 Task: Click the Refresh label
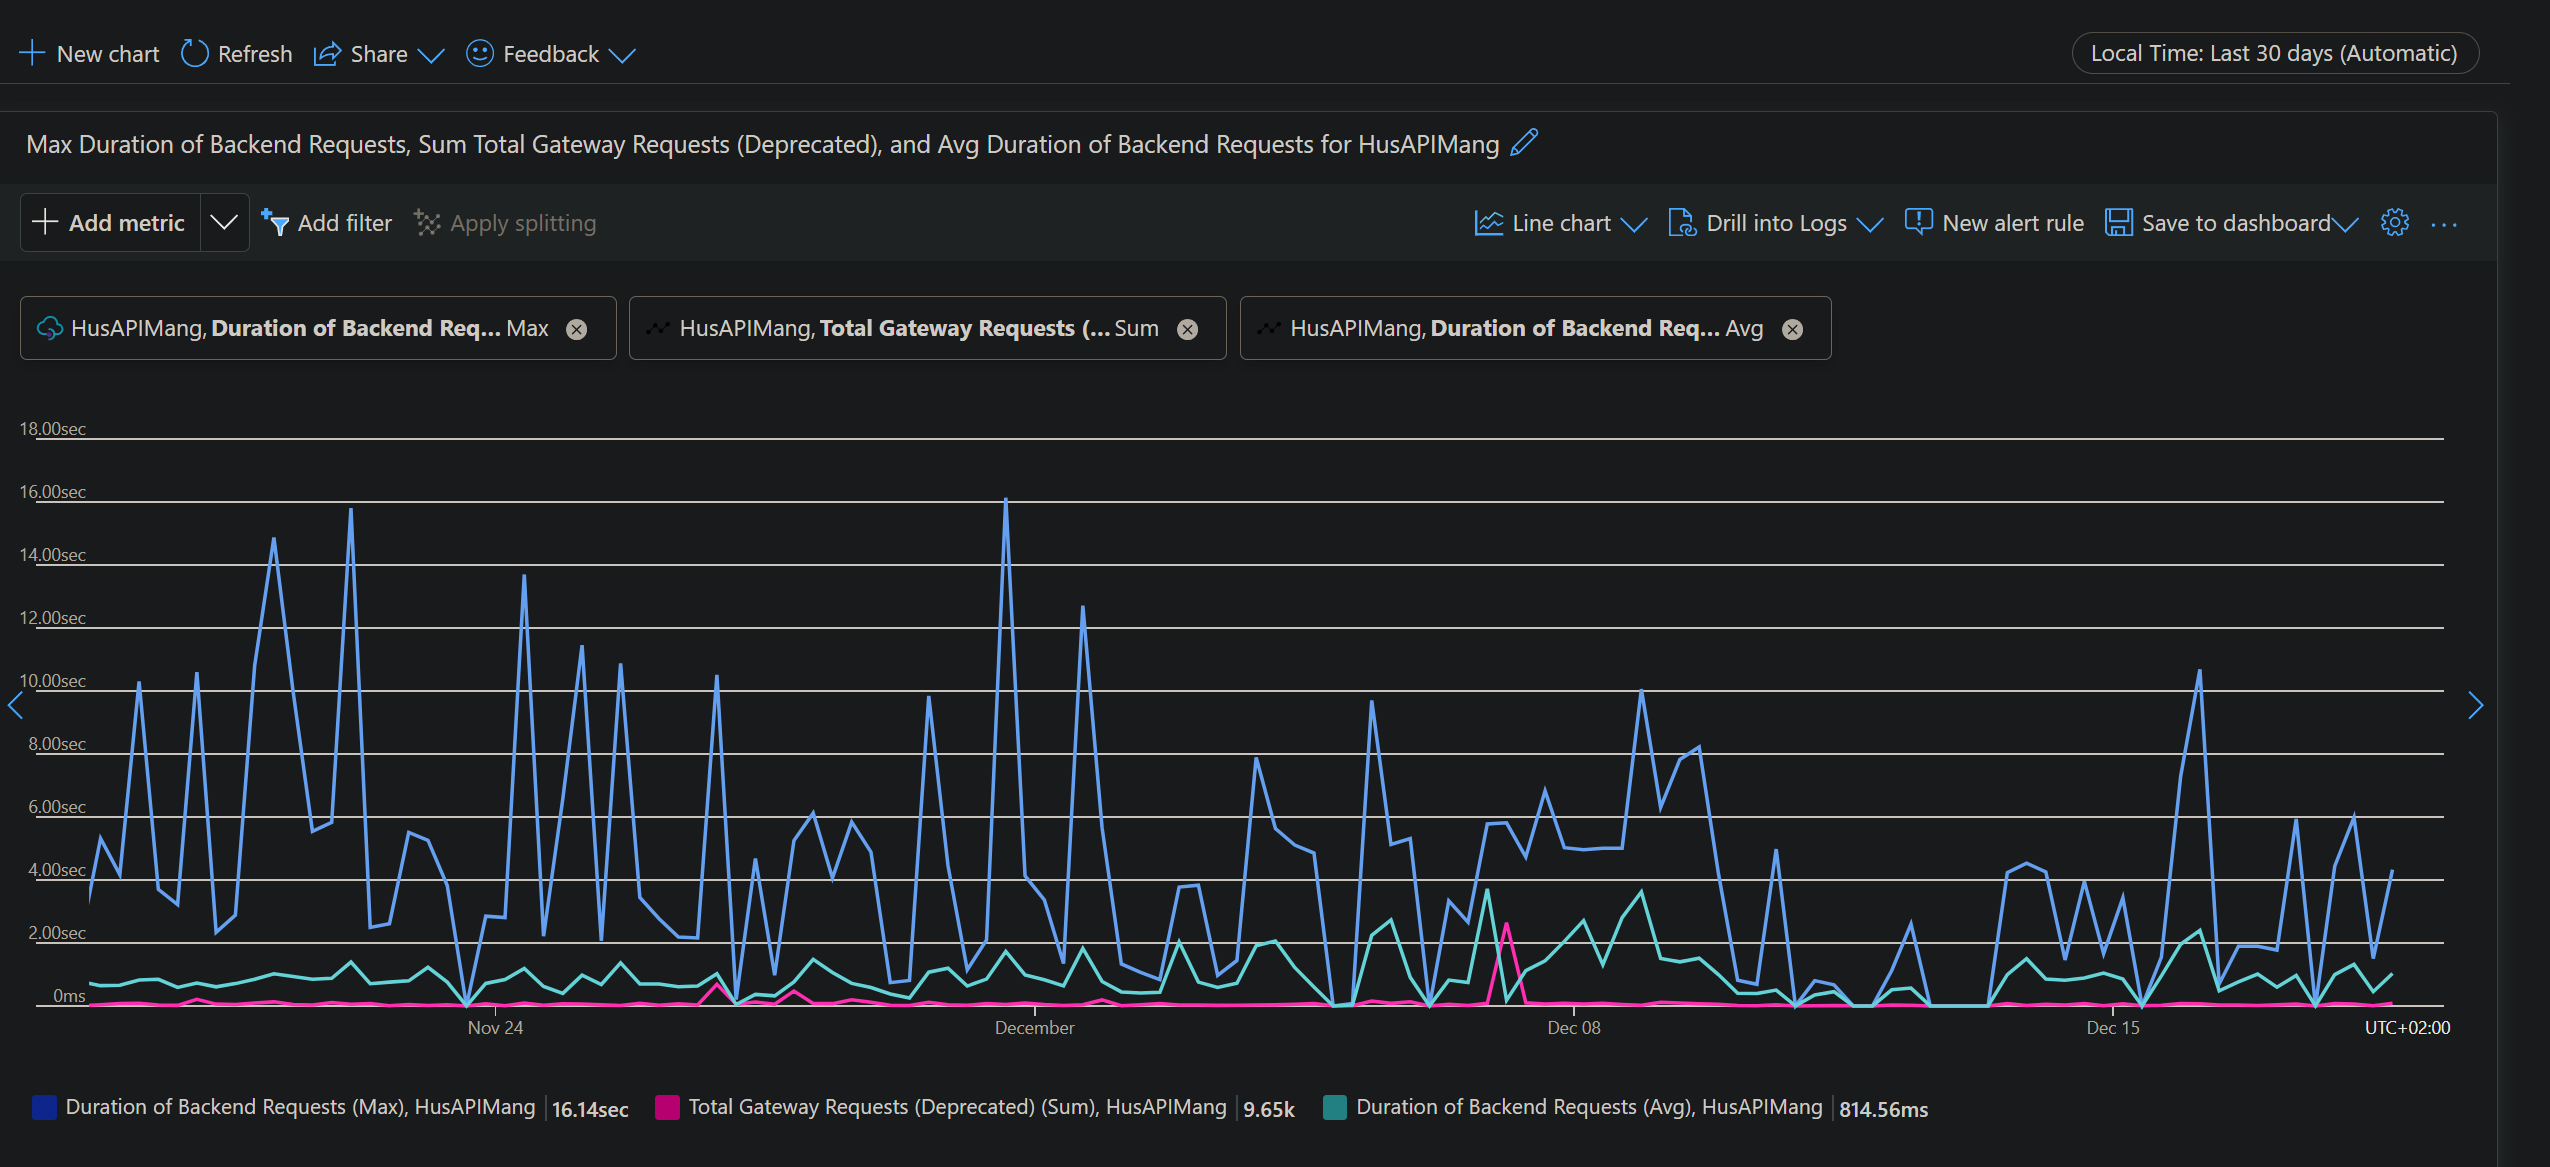pos(255,54)
